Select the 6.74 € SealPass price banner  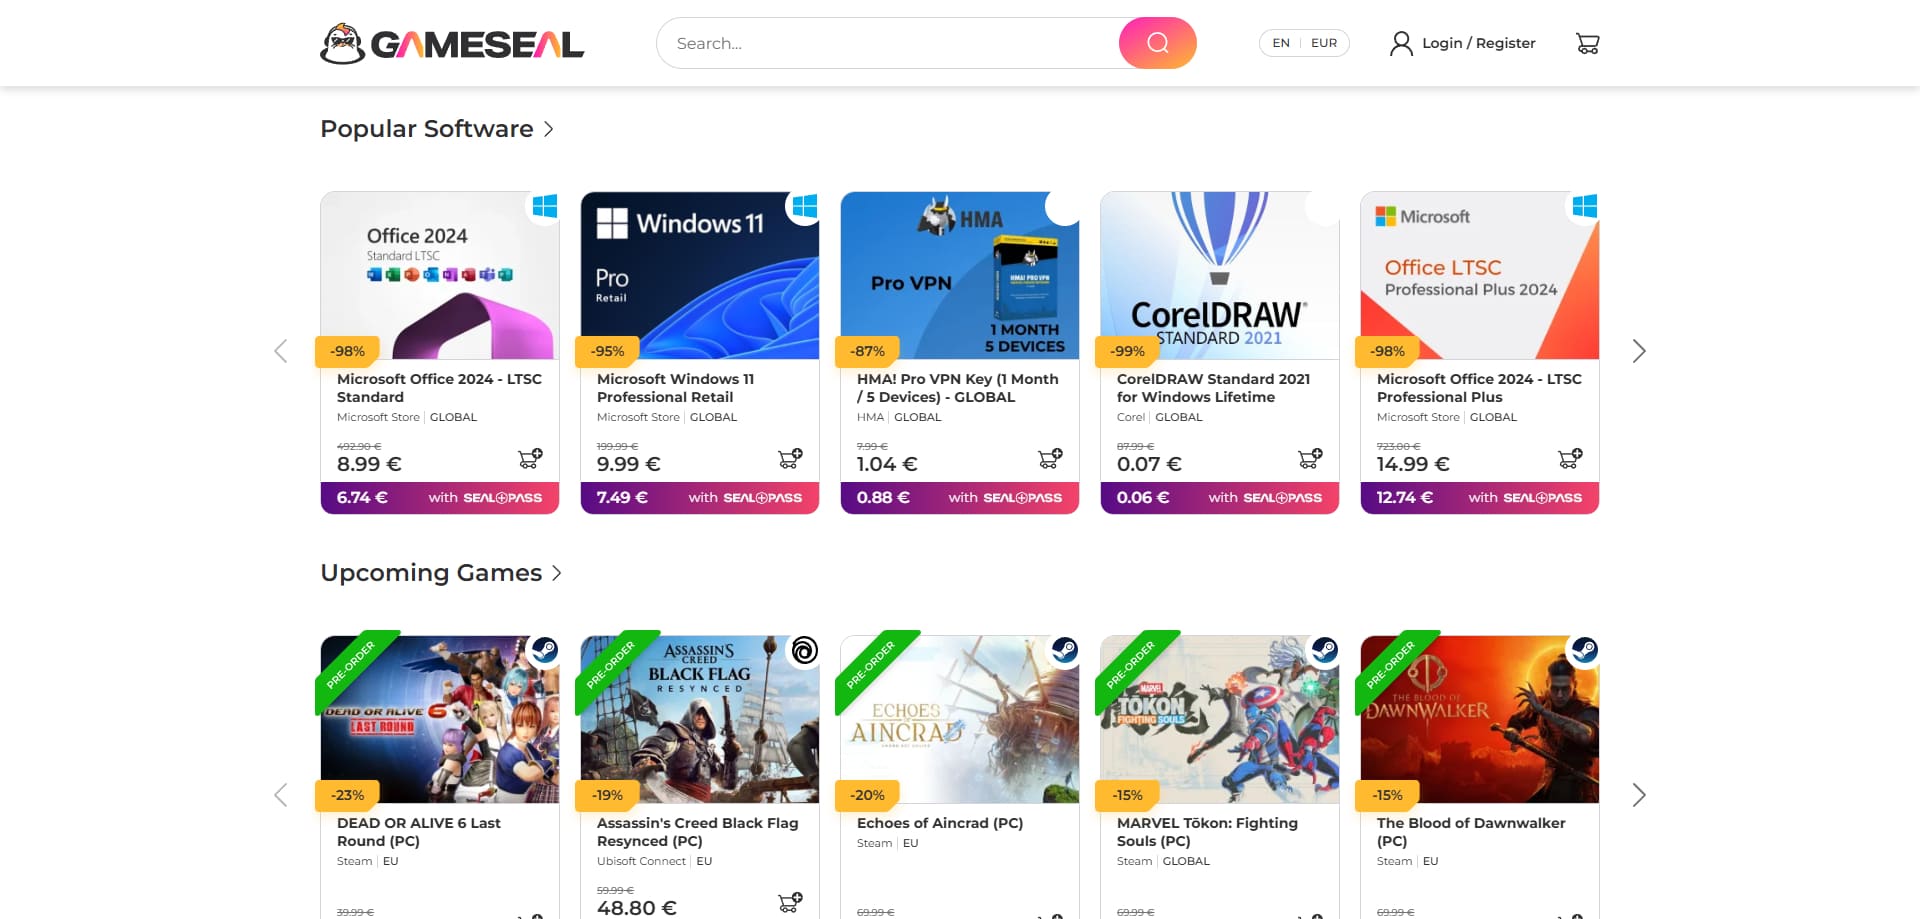tap(440, 497)
